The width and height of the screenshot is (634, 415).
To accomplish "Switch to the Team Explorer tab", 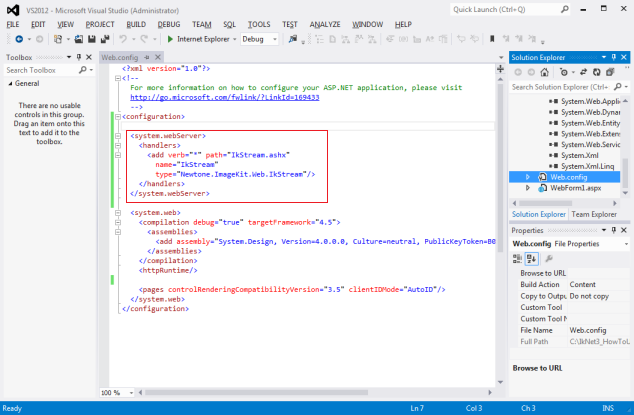I will pos(592,214).
